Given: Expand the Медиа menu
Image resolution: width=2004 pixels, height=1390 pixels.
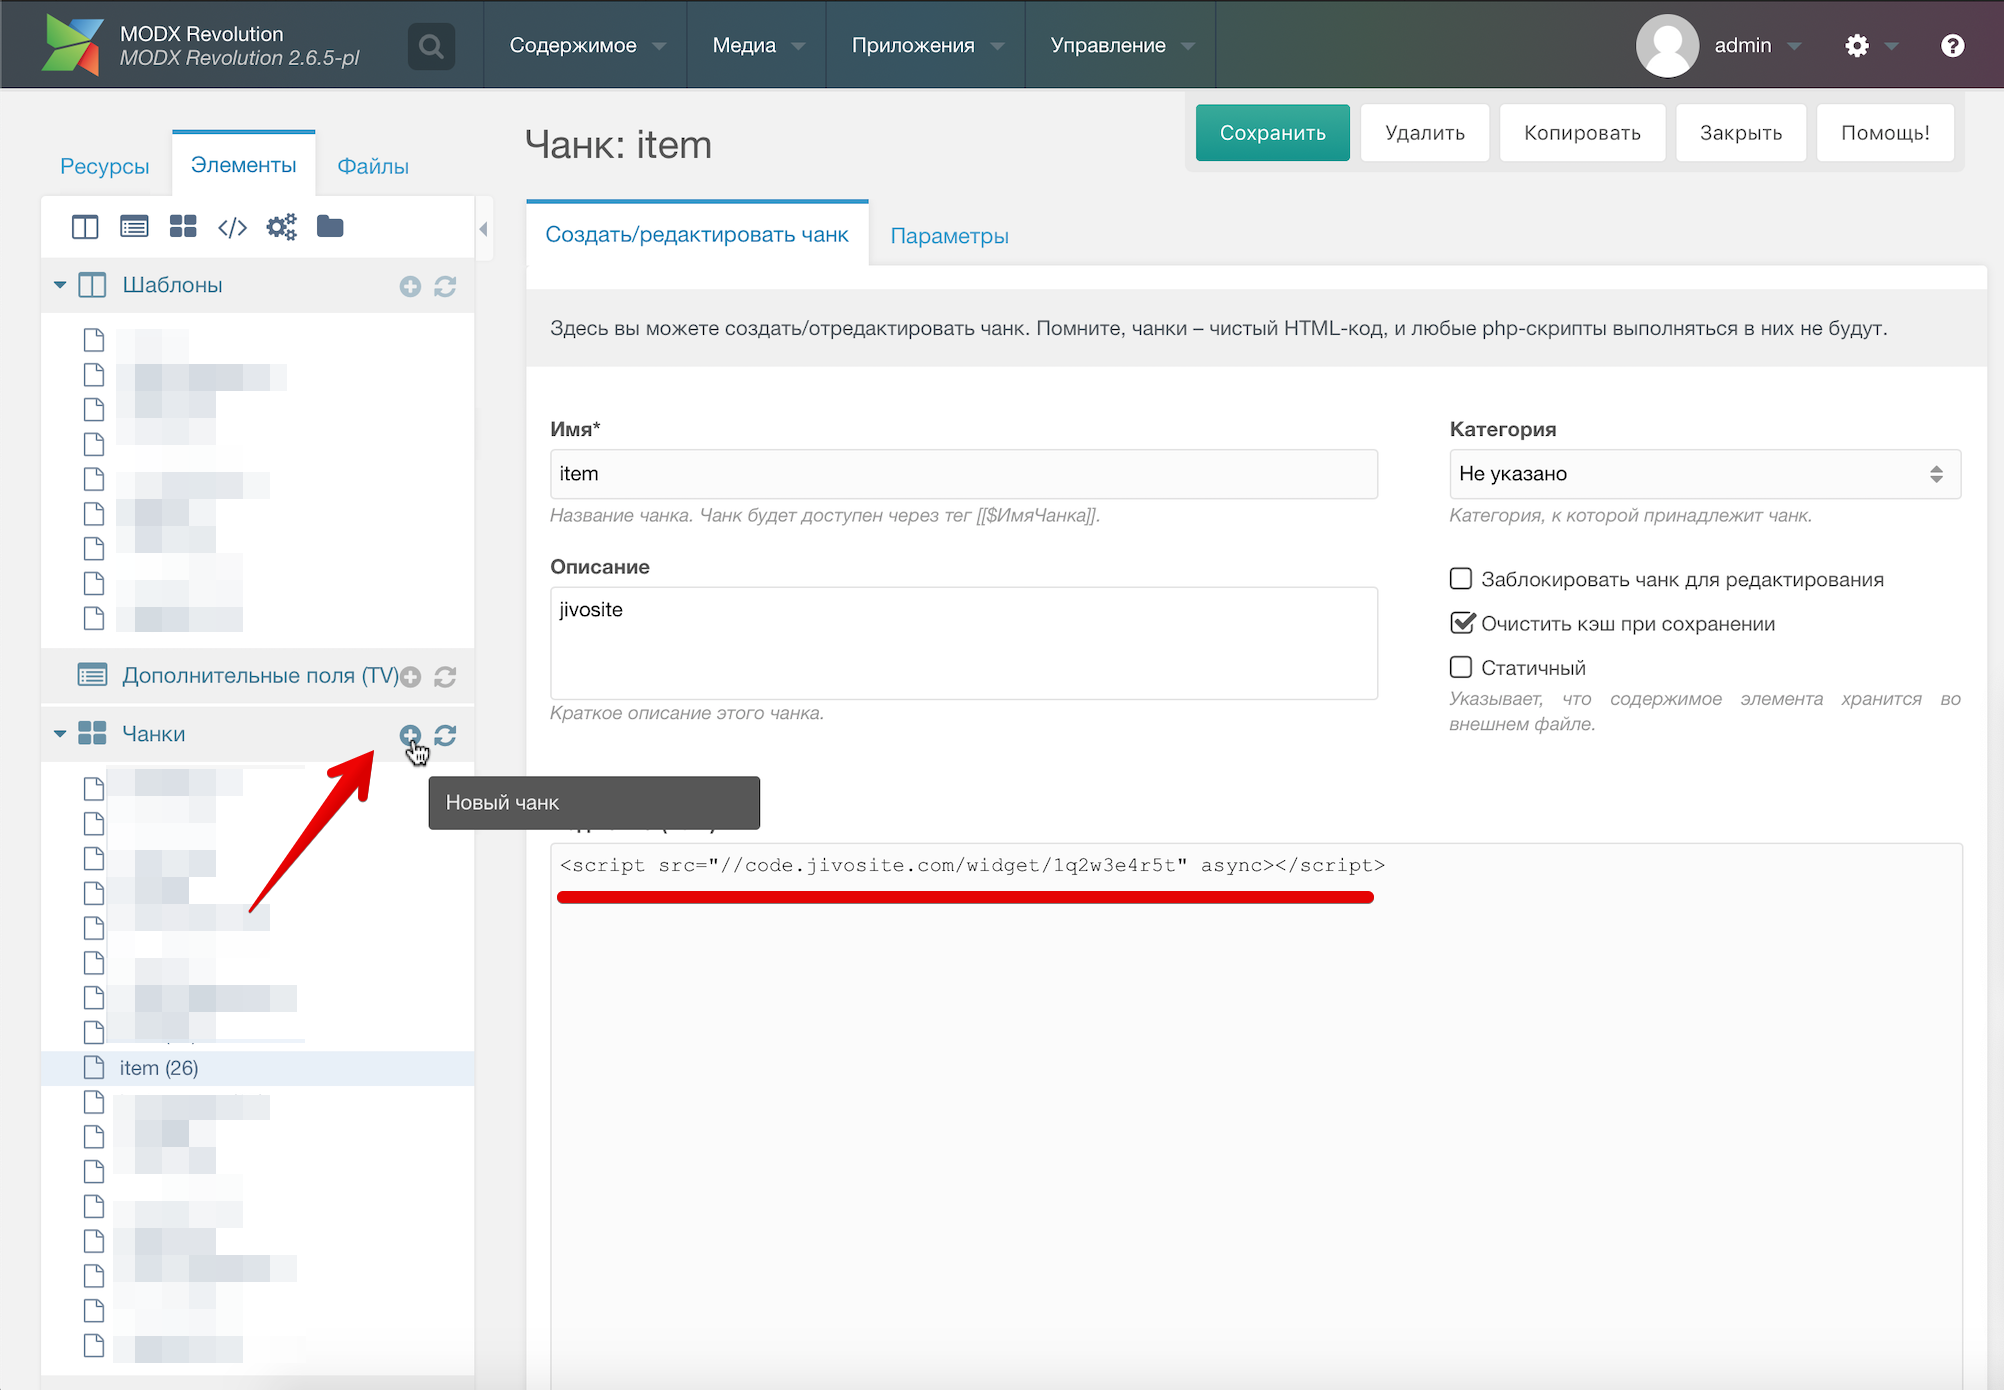Looking at the screenshot, I should 758,45.
